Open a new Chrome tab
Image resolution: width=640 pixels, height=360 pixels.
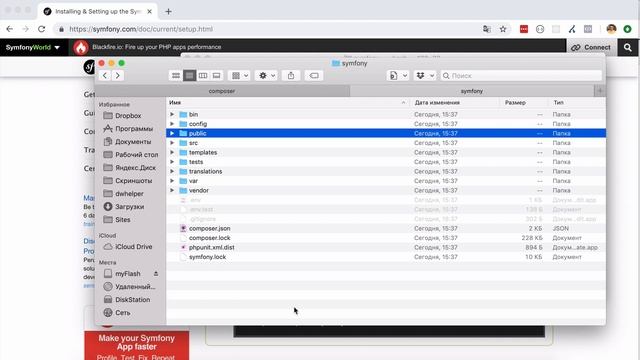[168, 11]
